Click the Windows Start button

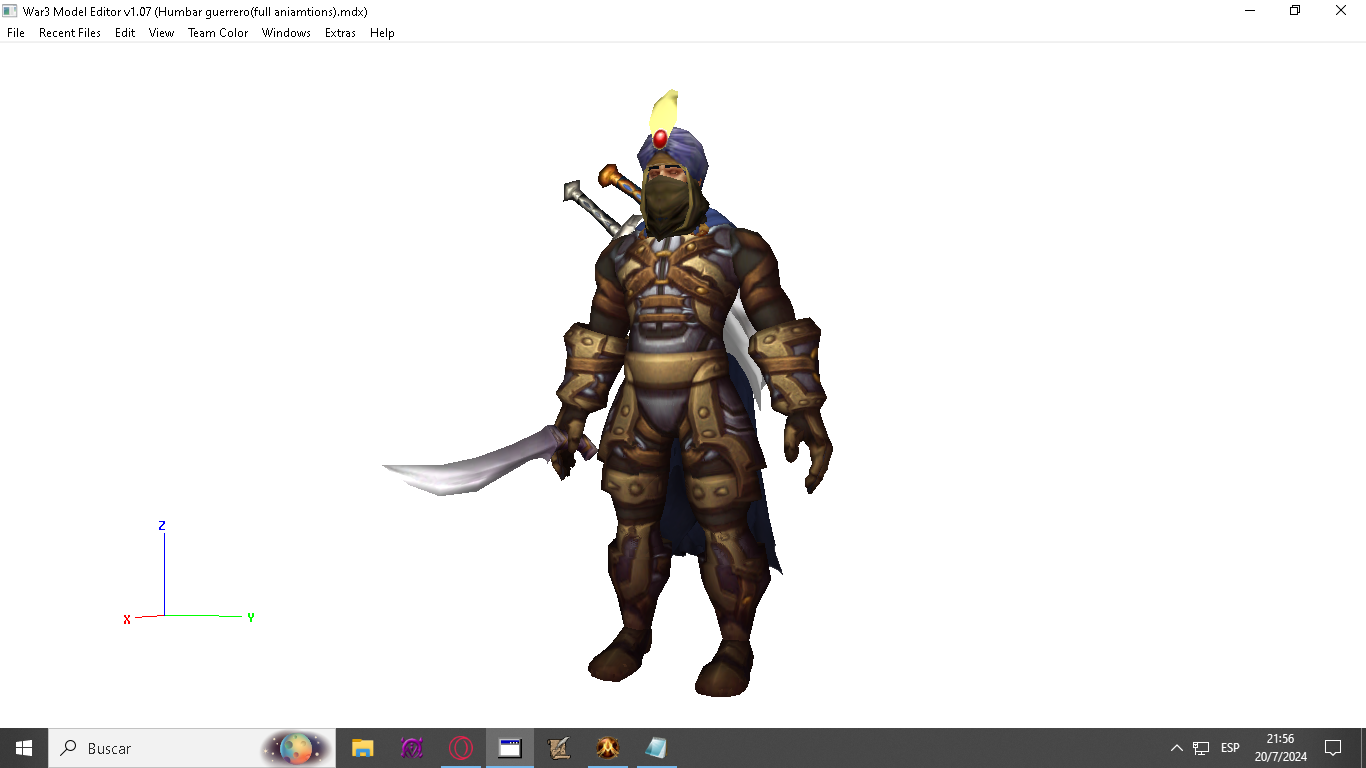pos(24,748)
